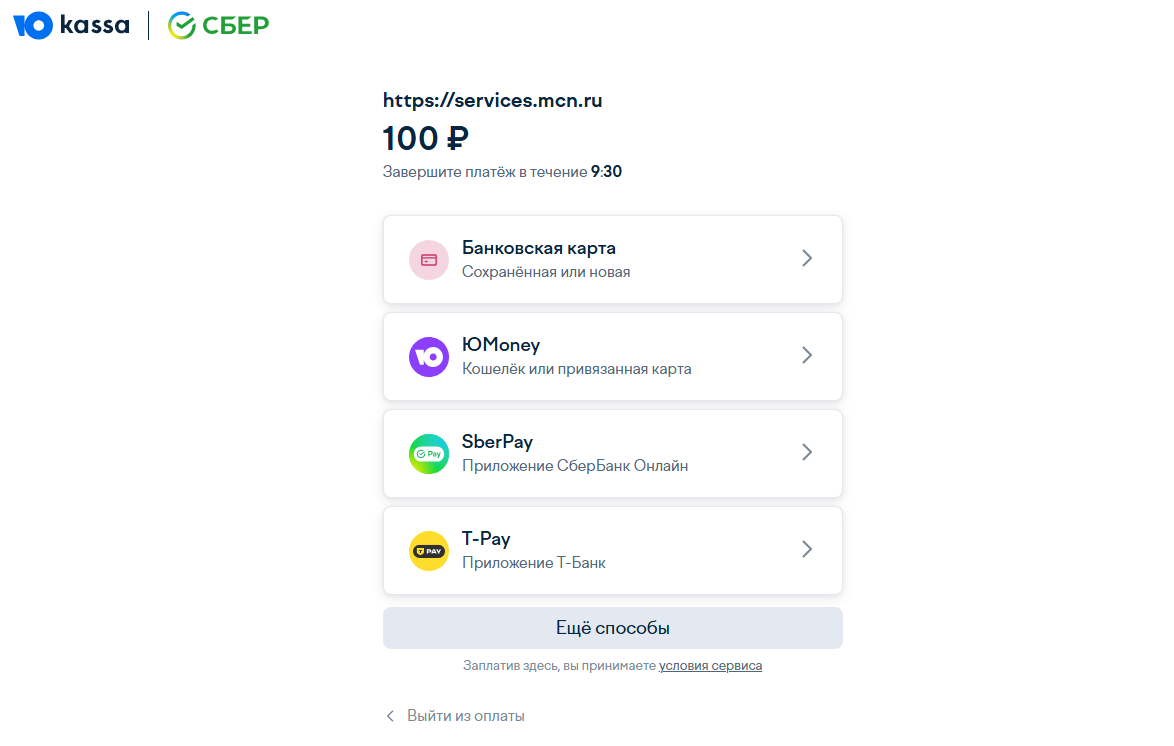
Task: Open chevron on Банковская карта row
Action: click(x=806, y=258)
